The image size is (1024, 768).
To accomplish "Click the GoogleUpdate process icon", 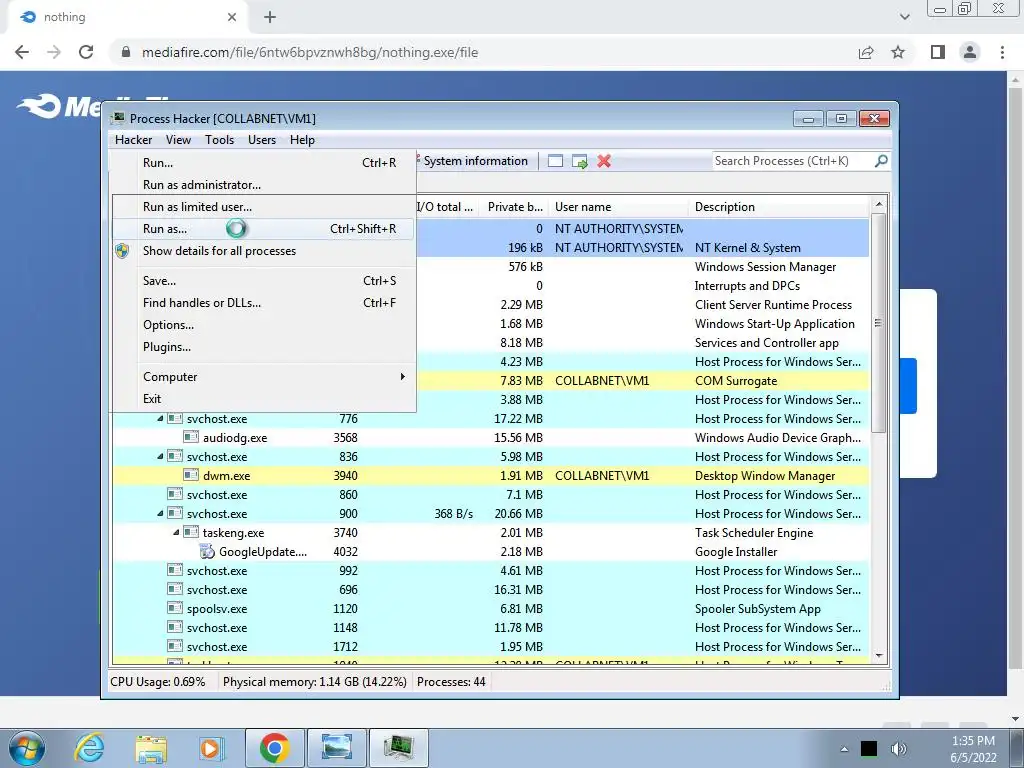I will tap(207, 552).
